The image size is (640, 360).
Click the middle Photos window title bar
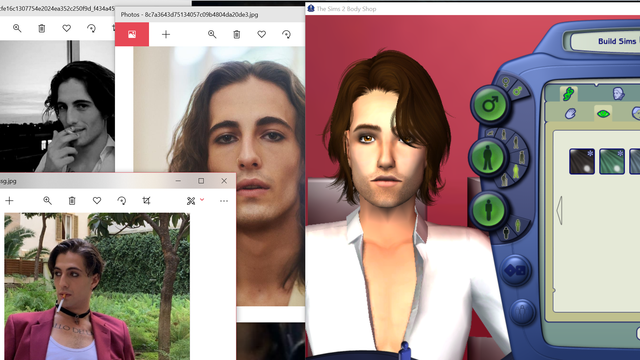(x=210, y=14)
